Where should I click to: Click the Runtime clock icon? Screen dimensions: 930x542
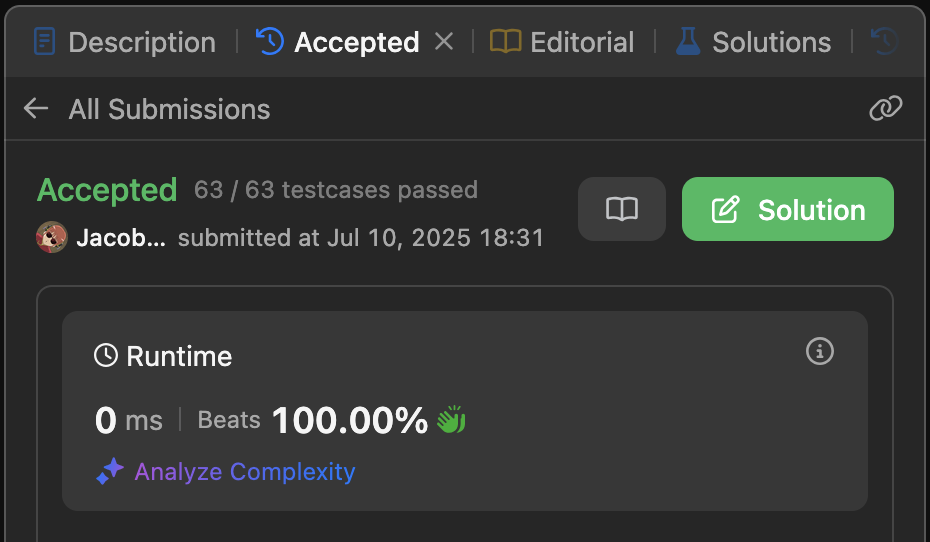[106, 355]
